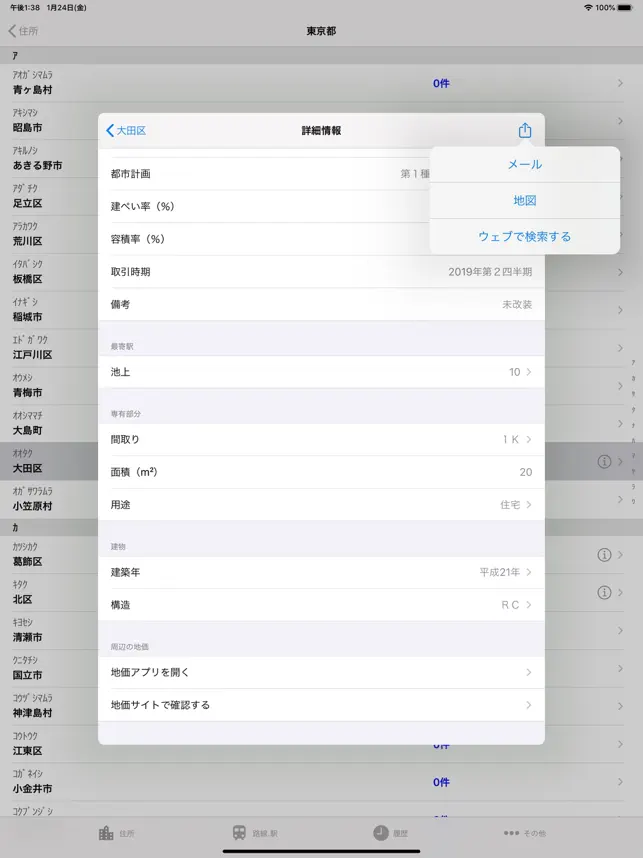The height and width of the screenshot is (858, 643).
Task: Click the 都市計画 row
Action: point(264,174)
